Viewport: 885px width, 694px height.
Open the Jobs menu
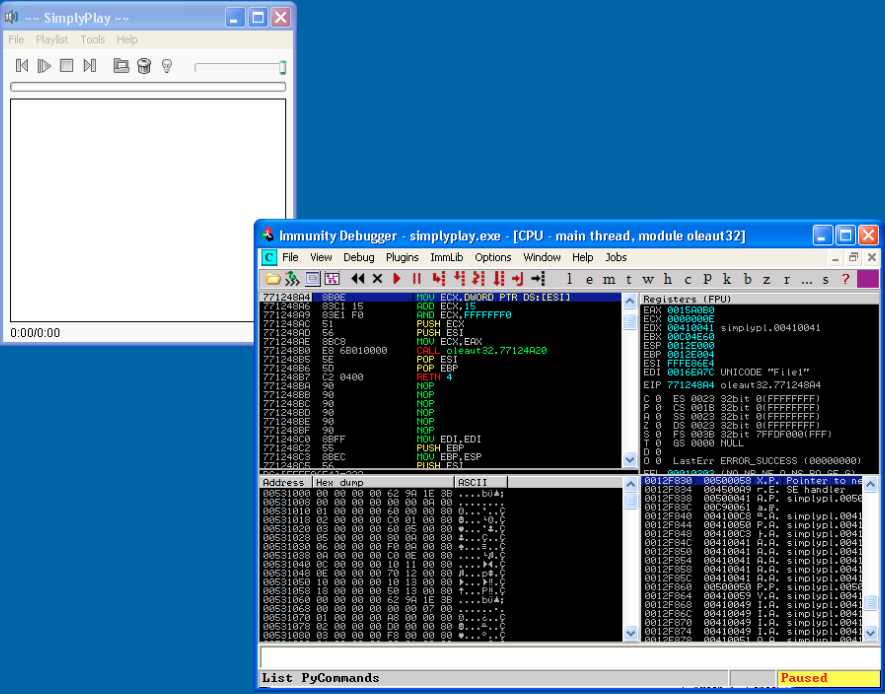pyautogui.click(x=616, y=257)
